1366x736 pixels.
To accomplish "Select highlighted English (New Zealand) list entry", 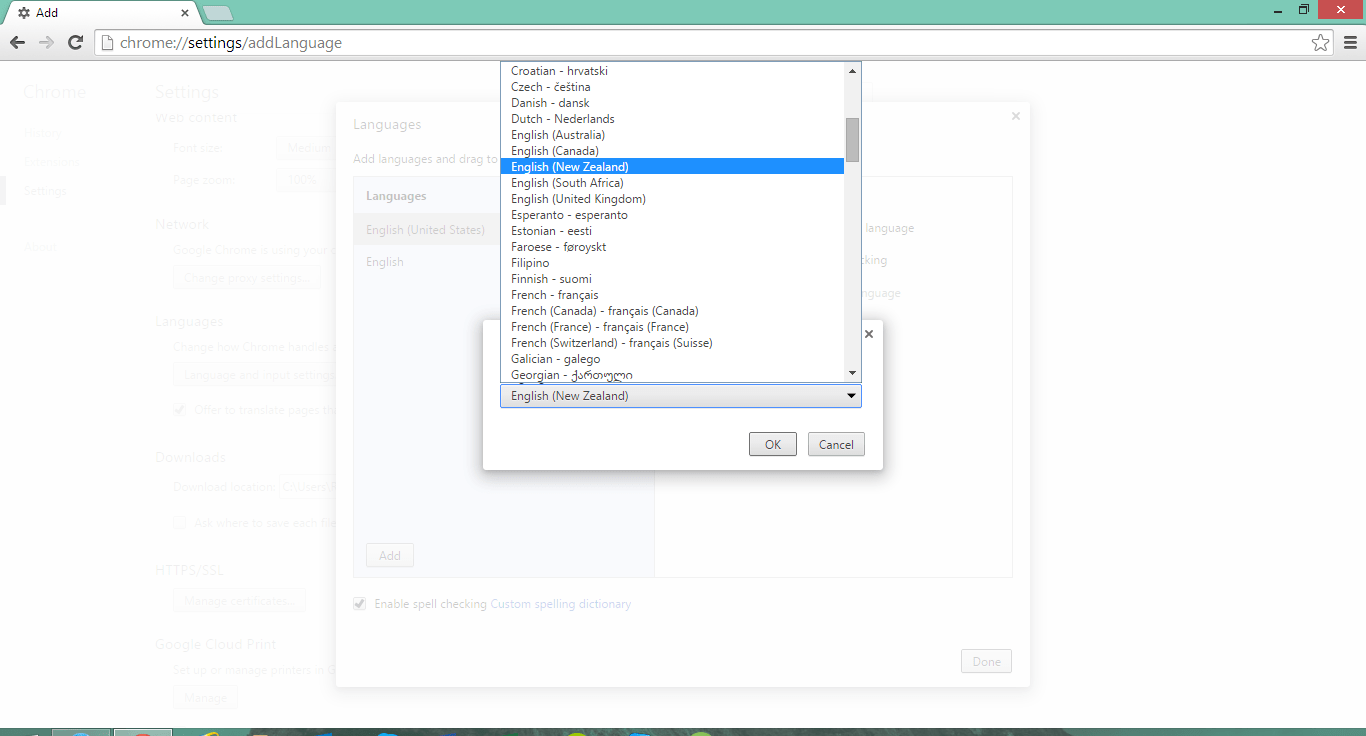I will pyautogui.click(x=672, y=167).
